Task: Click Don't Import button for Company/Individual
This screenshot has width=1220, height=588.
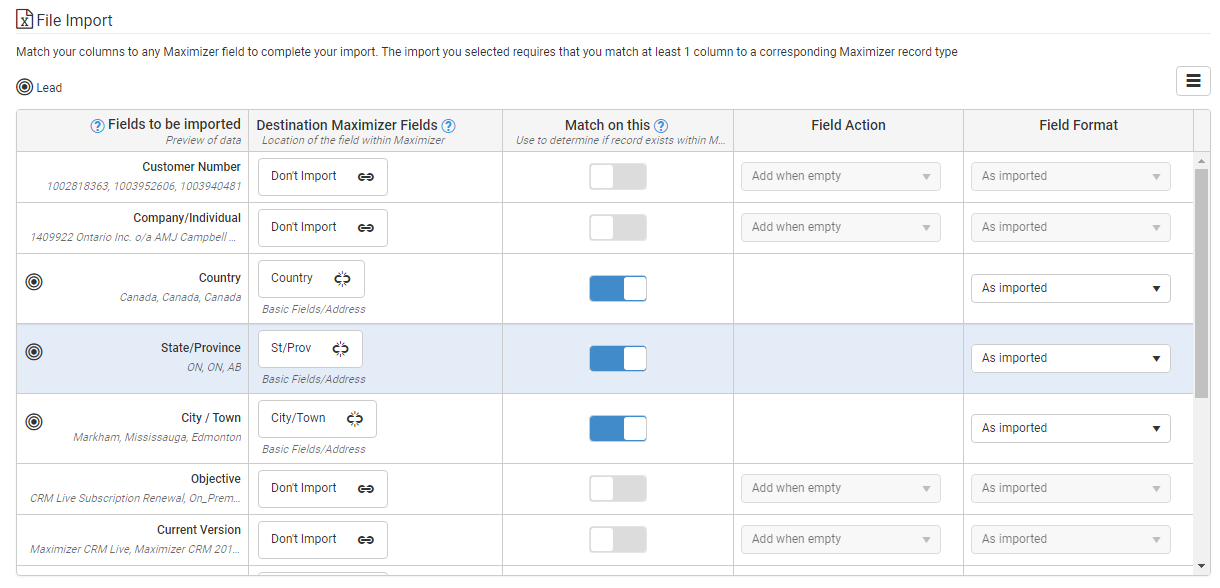Action: [323, 228]
